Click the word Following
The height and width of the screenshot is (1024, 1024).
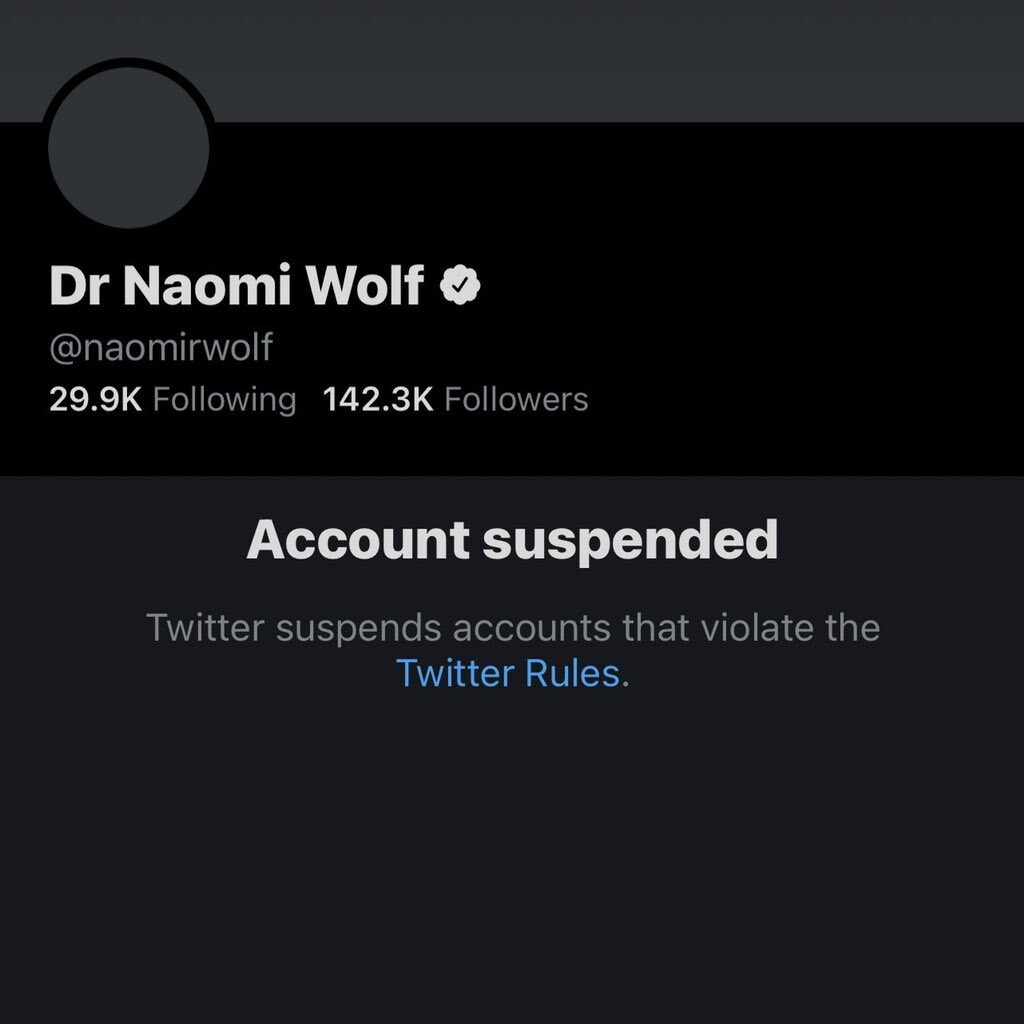224,400
